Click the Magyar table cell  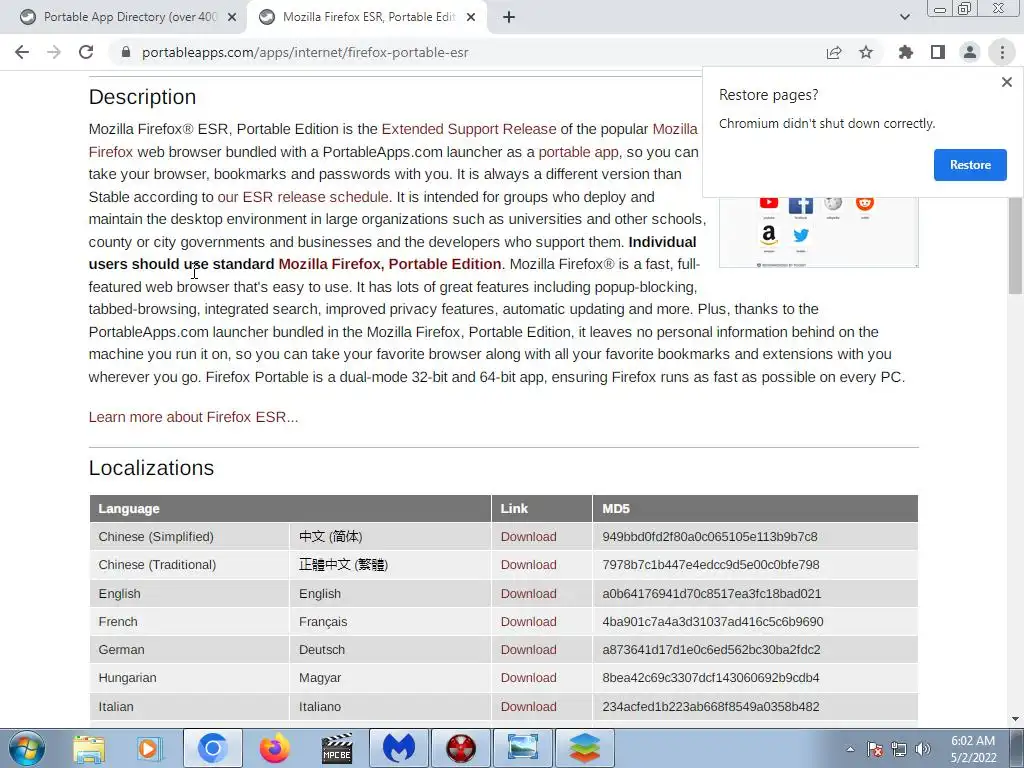390,678
